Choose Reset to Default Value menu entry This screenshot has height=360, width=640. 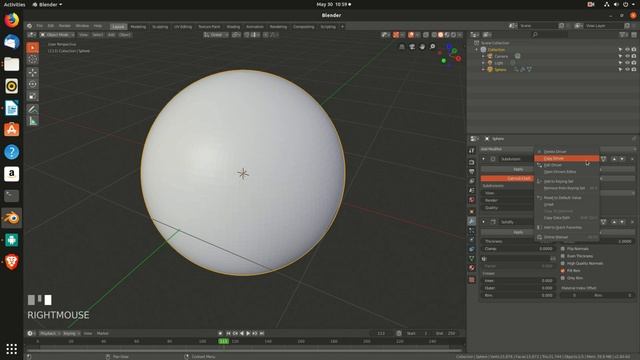pyautogui.click(x=567, y=198)
